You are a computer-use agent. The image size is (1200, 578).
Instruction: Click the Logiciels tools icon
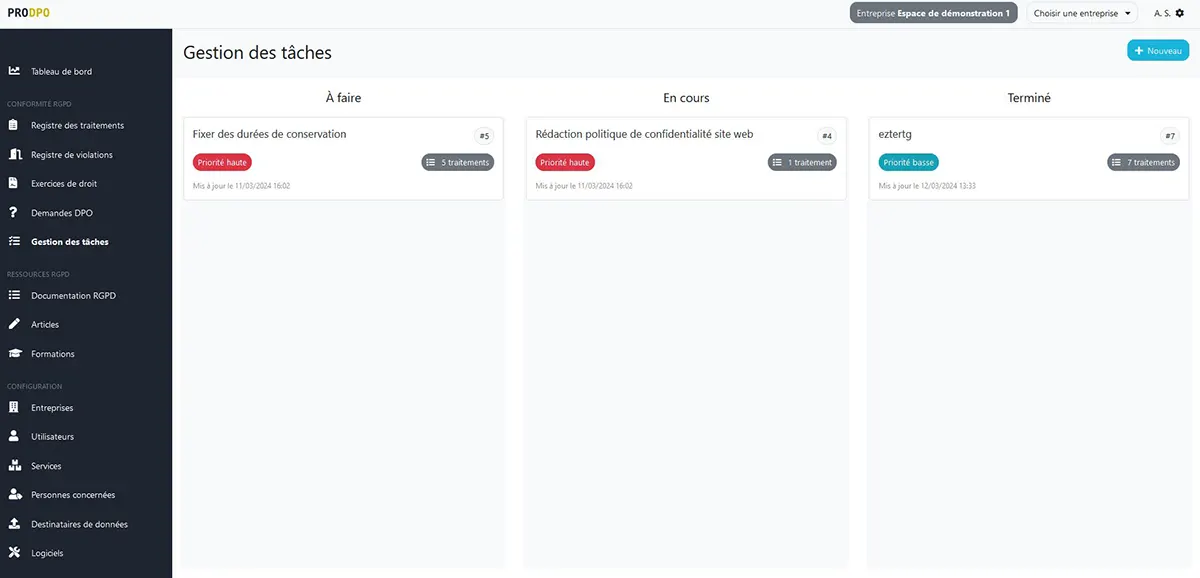click(x=14, y=553)
